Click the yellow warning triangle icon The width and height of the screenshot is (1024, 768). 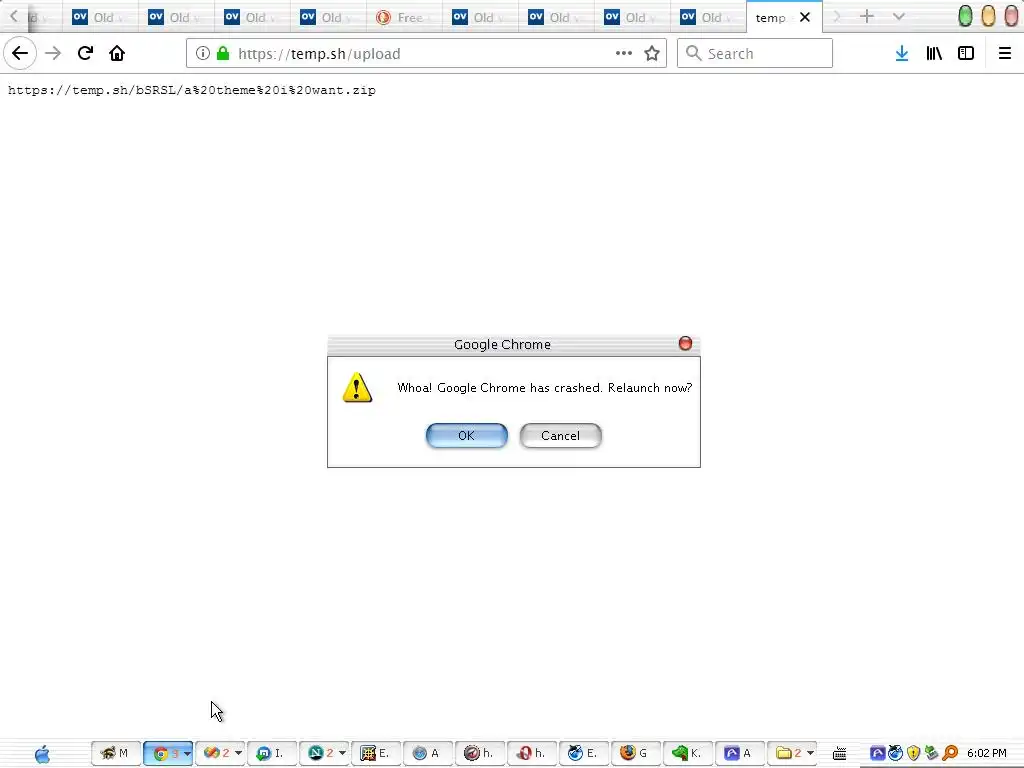(357, 388)
